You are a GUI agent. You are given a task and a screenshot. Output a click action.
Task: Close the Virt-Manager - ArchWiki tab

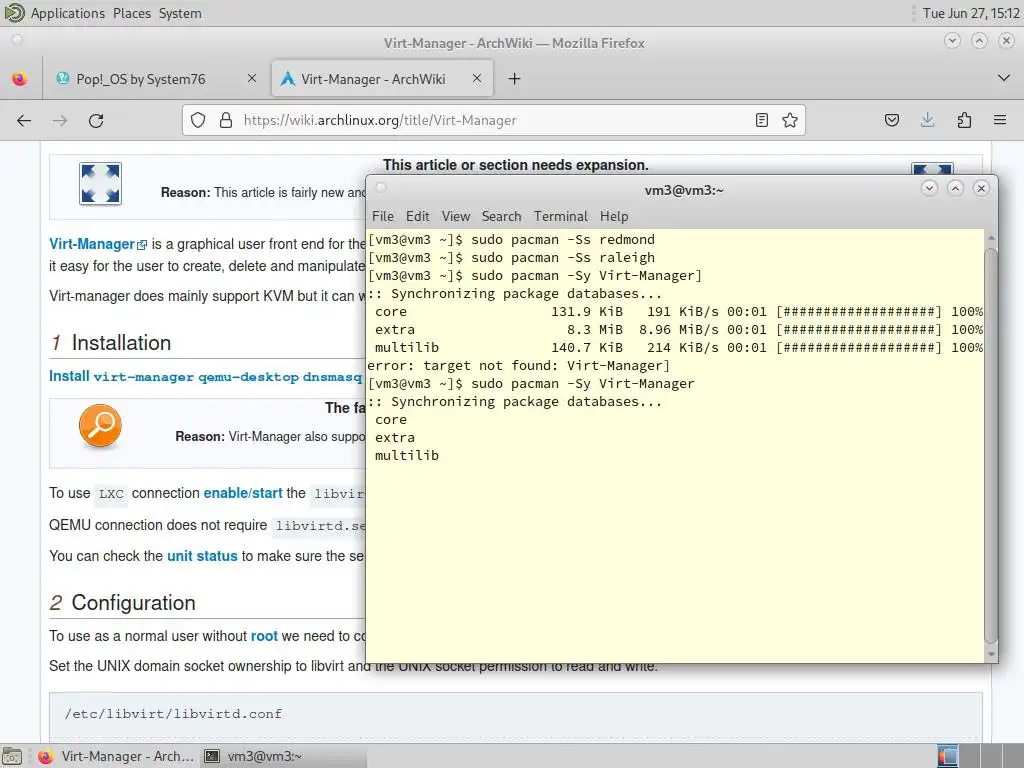tap(477, 78)
